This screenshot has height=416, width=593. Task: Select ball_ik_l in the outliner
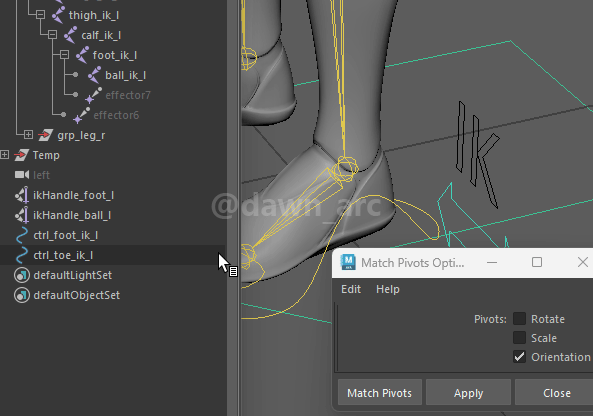click(126, 75)
